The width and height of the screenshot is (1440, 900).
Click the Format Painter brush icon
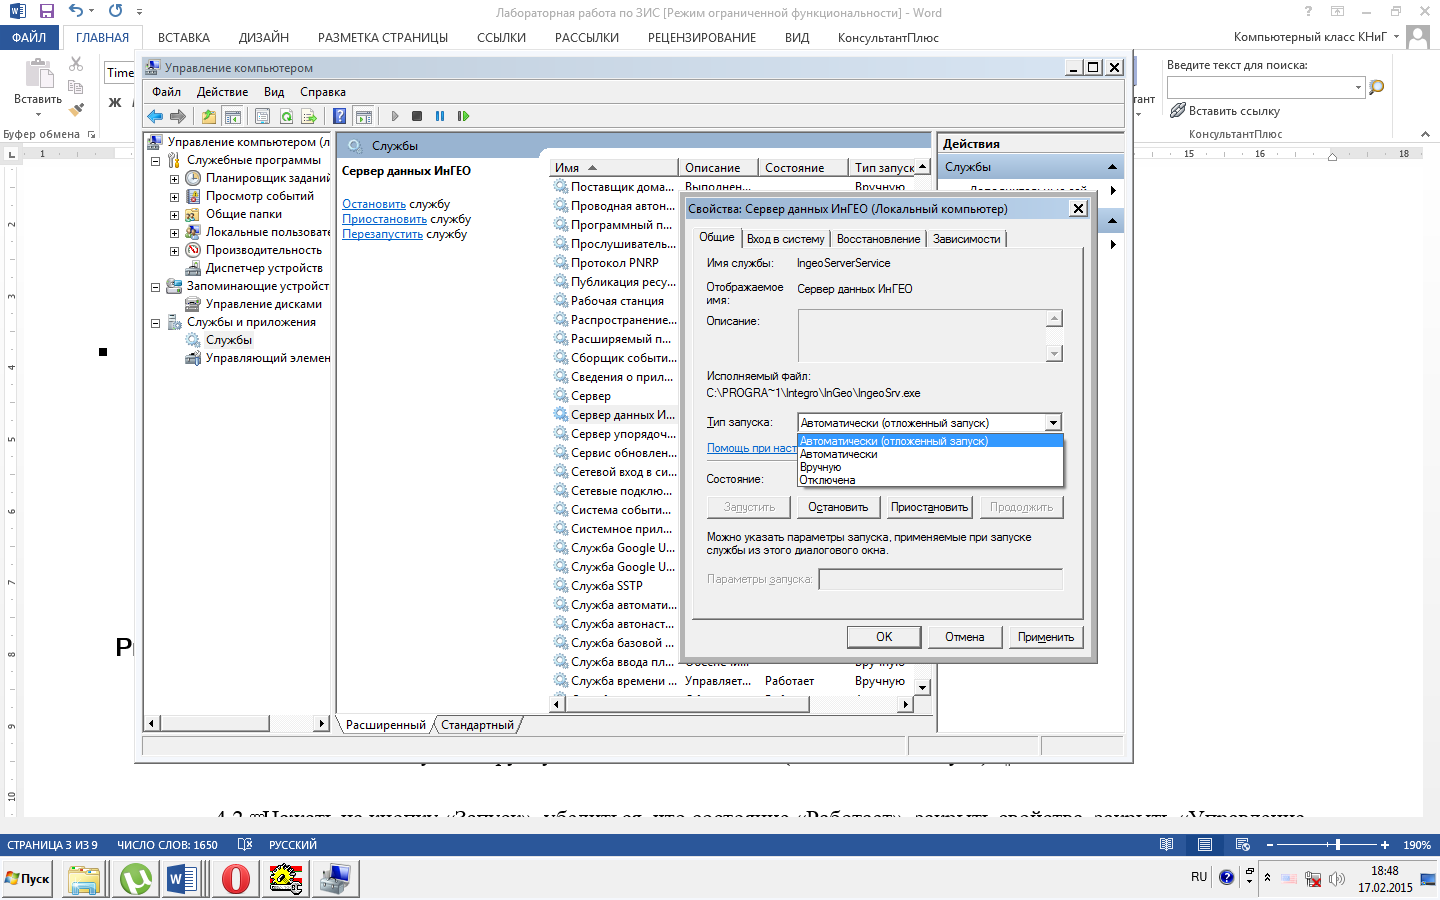point(76,109)
